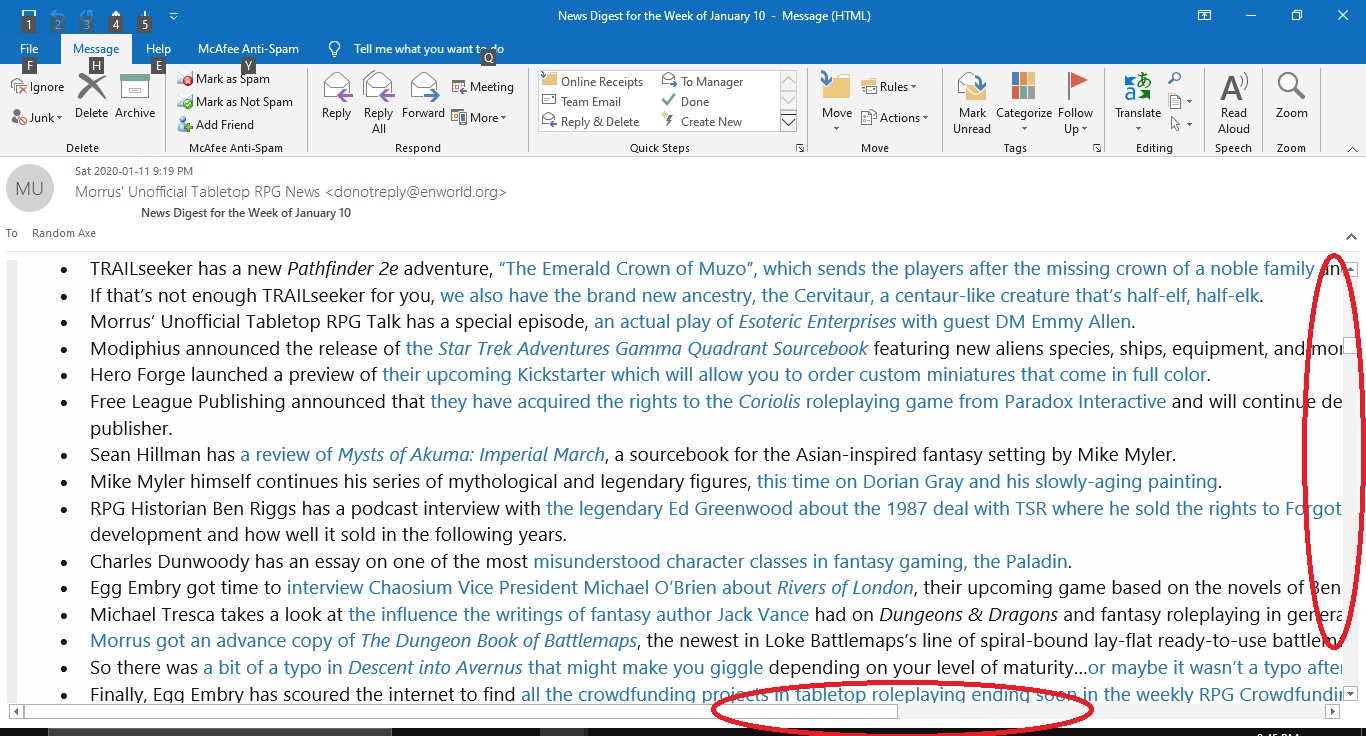Image resolution: width=1366 pixels, height=736 pixels.
Task: Open the Dorian Gray painting link
Action: click(x=987, y=482)
